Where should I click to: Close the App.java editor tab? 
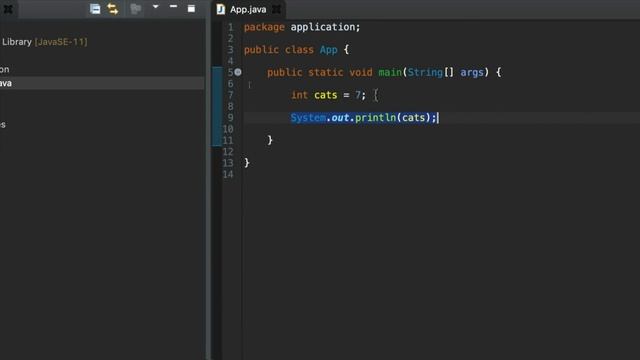click(x=276, y=9)
